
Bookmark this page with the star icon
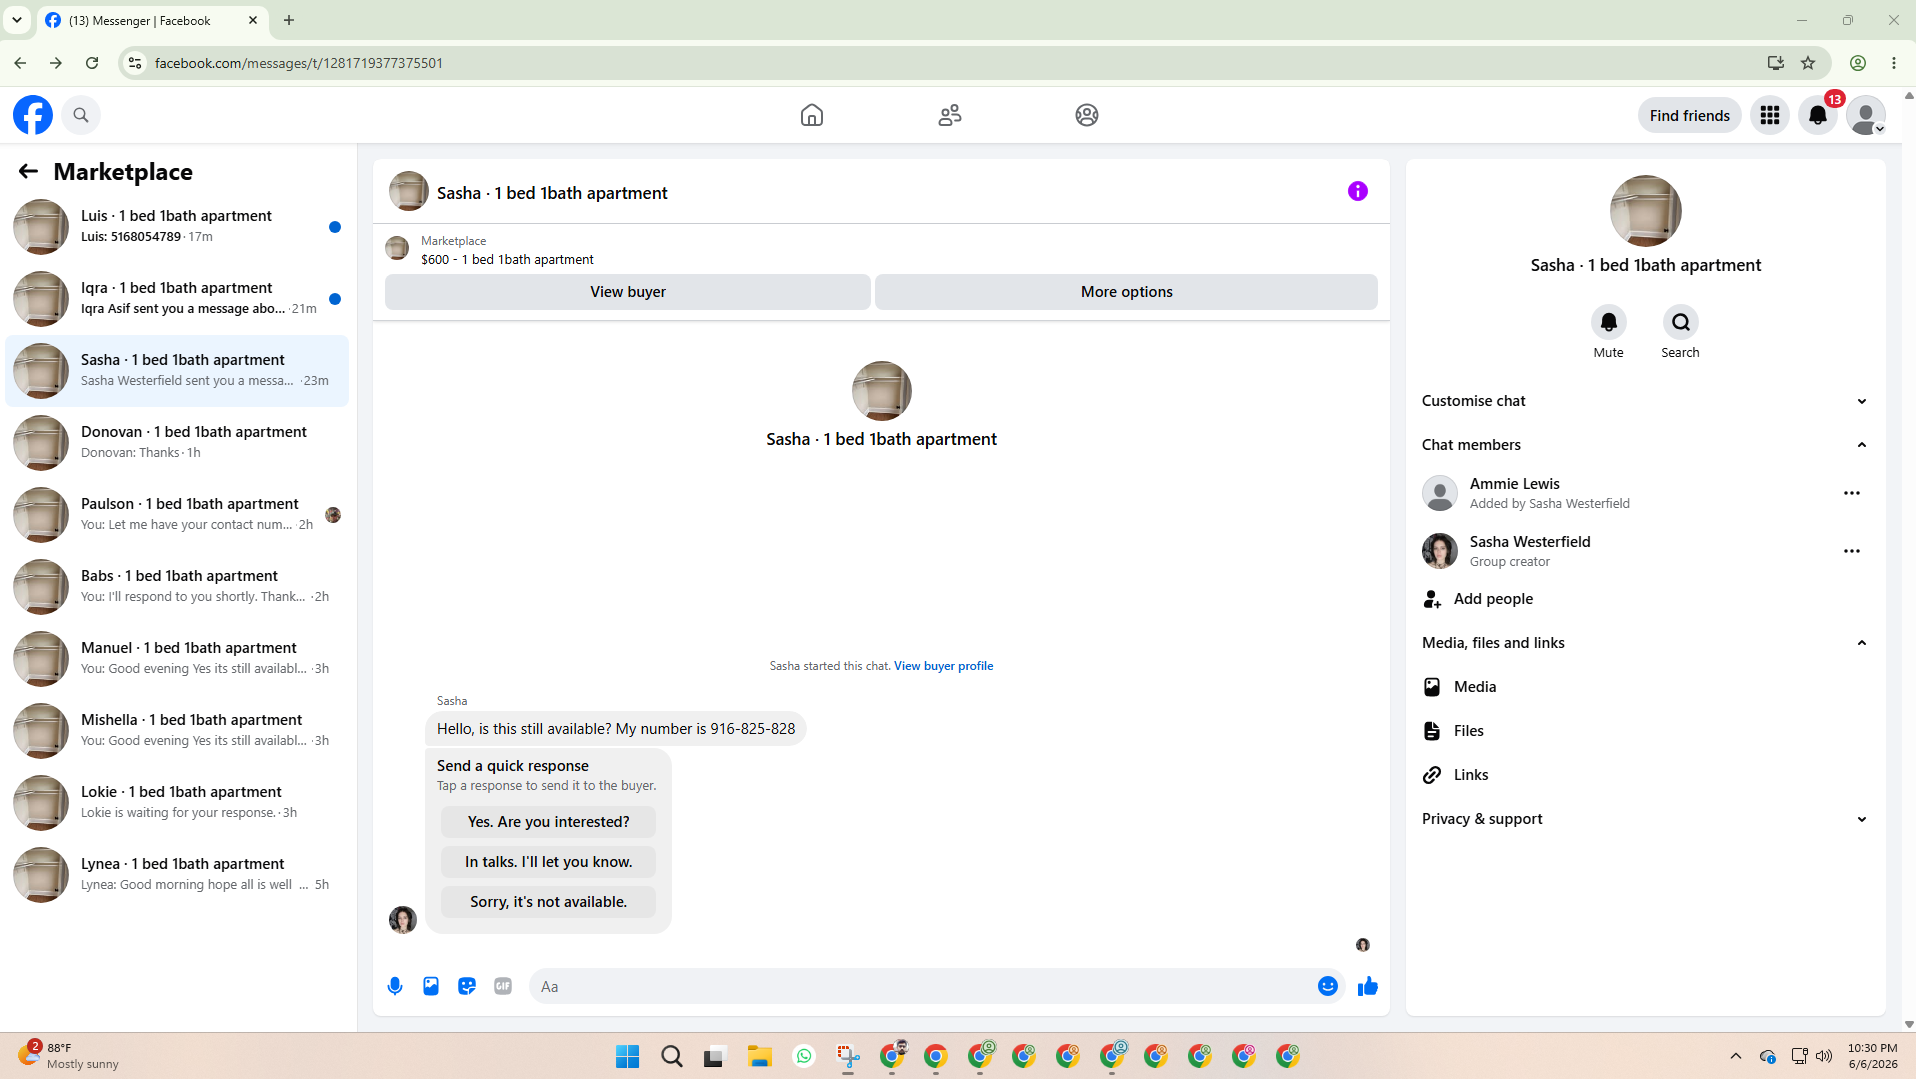click(x=1808, y=63)
